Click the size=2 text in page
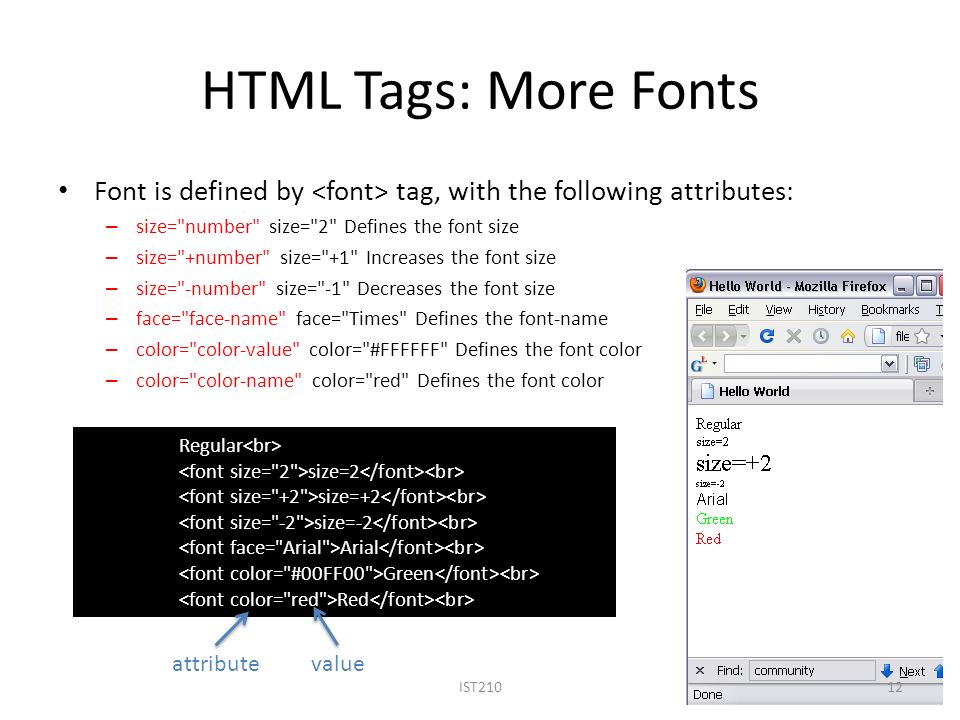 712,442
